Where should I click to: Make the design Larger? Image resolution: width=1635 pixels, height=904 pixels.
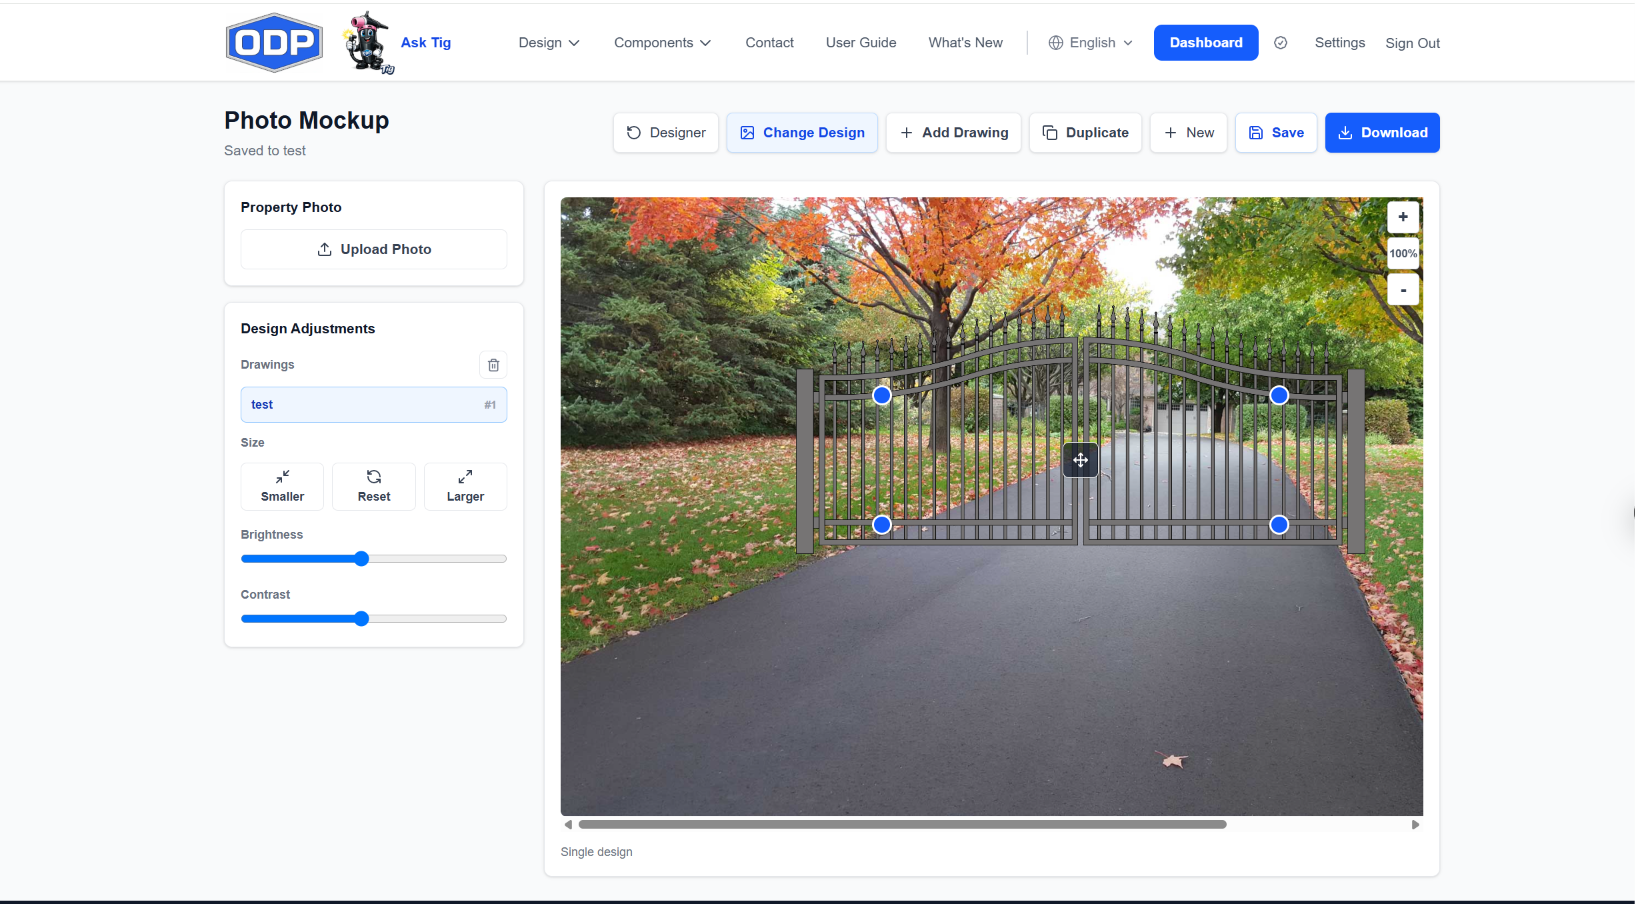(x=465, y=486)
